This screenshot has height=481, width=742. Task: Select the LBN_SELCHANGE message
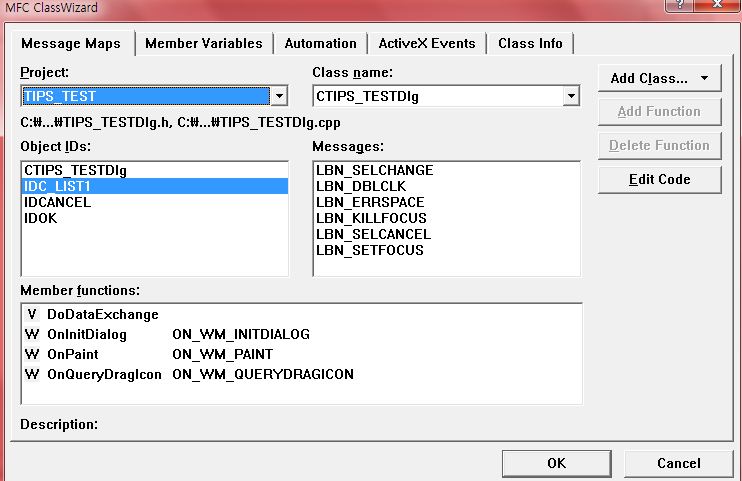pyautogui.click(x=374, y=170)
